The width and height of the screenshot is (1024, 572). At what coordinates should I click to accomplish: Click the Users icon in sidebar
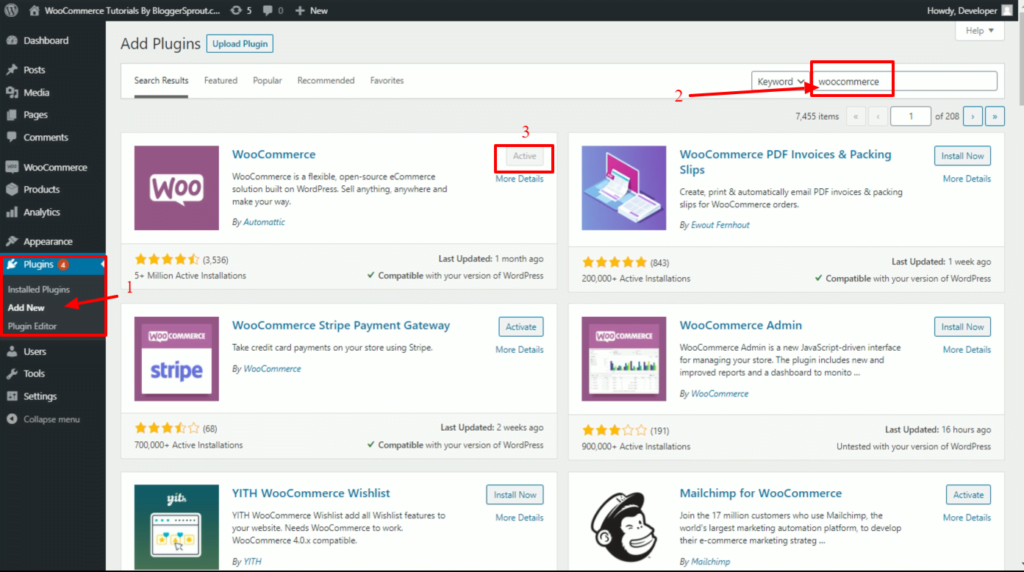coord(12,351)
